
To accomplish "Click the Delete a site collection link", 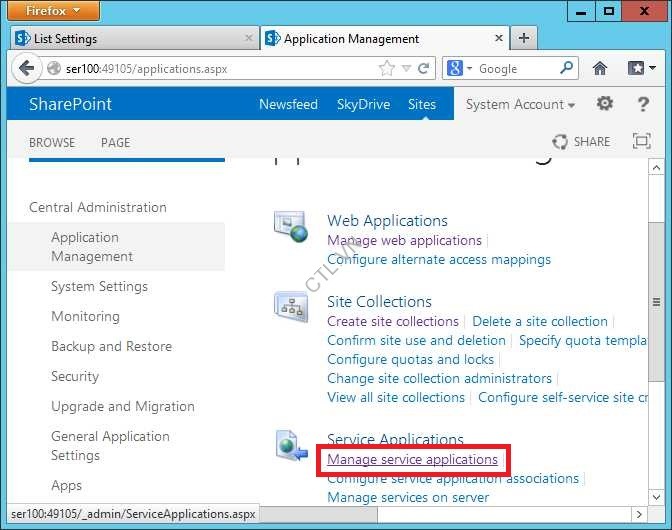I will tap(539, 321).
